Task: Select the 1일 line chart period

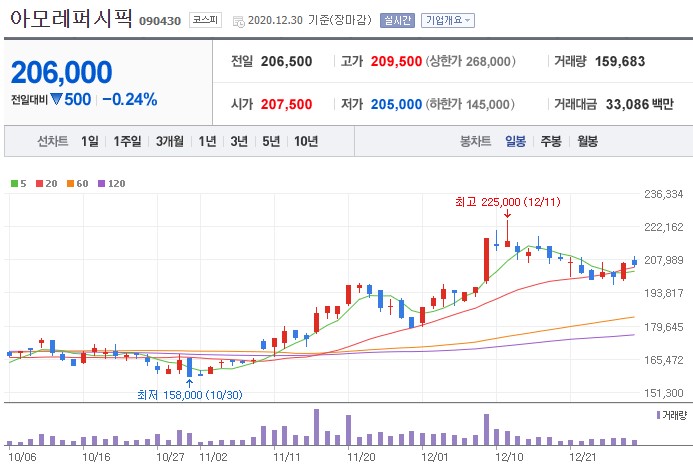Action: tap(90, 141)
